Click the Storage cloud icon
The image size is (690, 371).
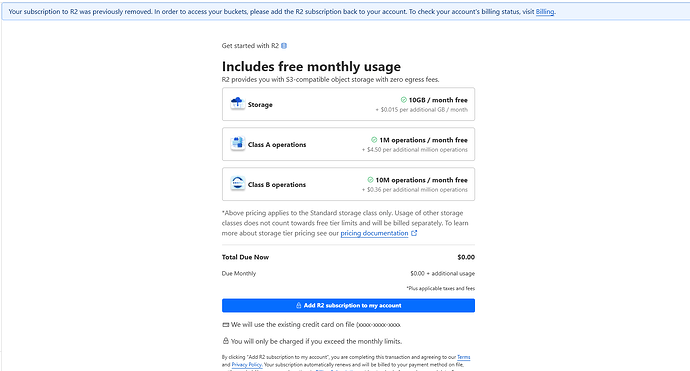tap(237, 104)
